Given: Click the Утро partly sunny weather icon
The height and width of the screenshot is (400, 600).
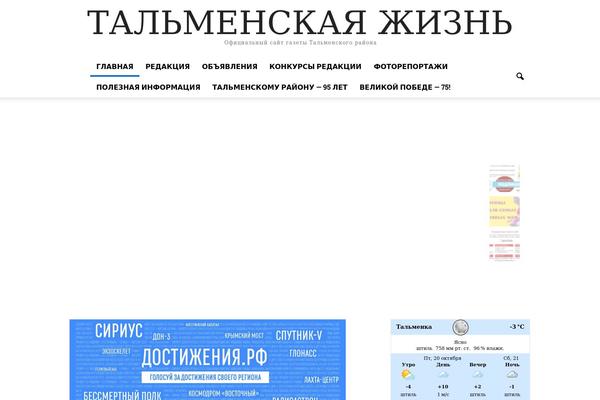Looking at the screenshot, I should [408, 375].
